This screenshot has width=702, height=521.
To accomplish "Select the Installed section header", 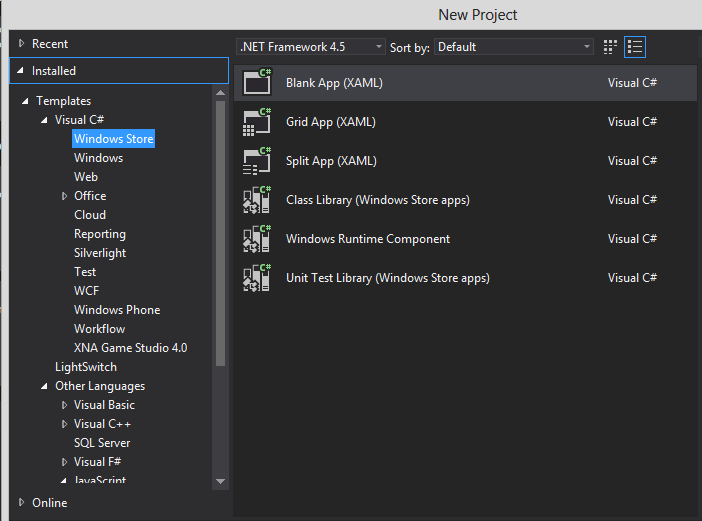I will point(54,71).
